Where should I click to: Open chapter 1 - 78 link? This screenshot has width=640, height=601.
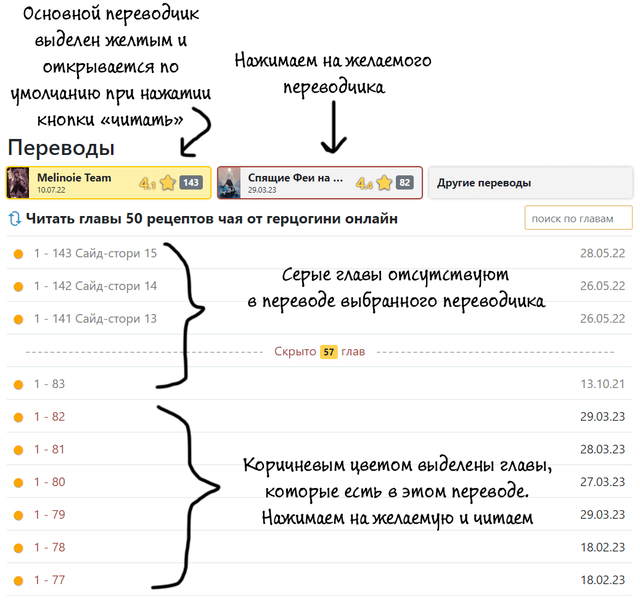(x=49, y=547)
